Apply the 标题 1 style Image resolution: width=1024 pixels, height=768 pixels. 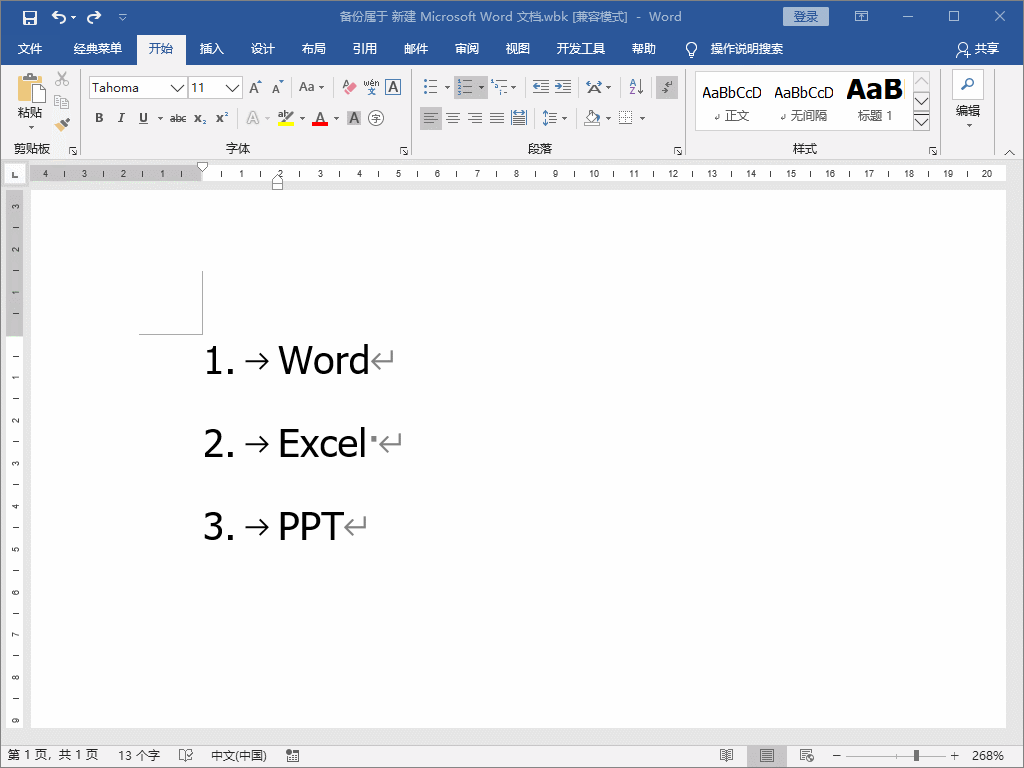coord(875,101)
